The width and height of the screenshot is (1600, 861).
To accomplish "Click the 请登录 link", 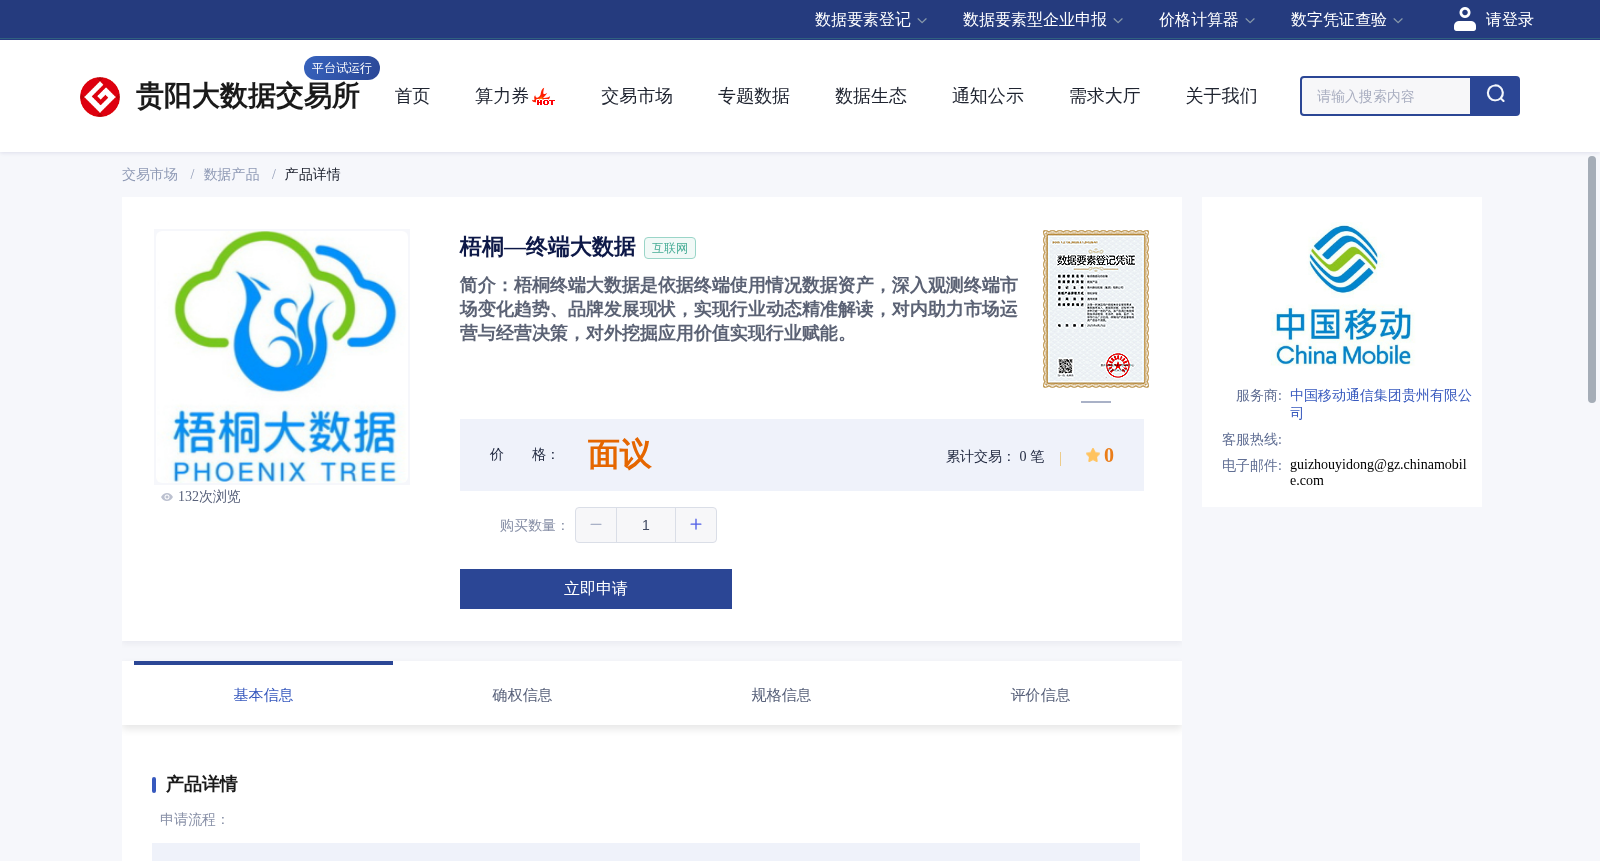I will (x=1509, y=20).
